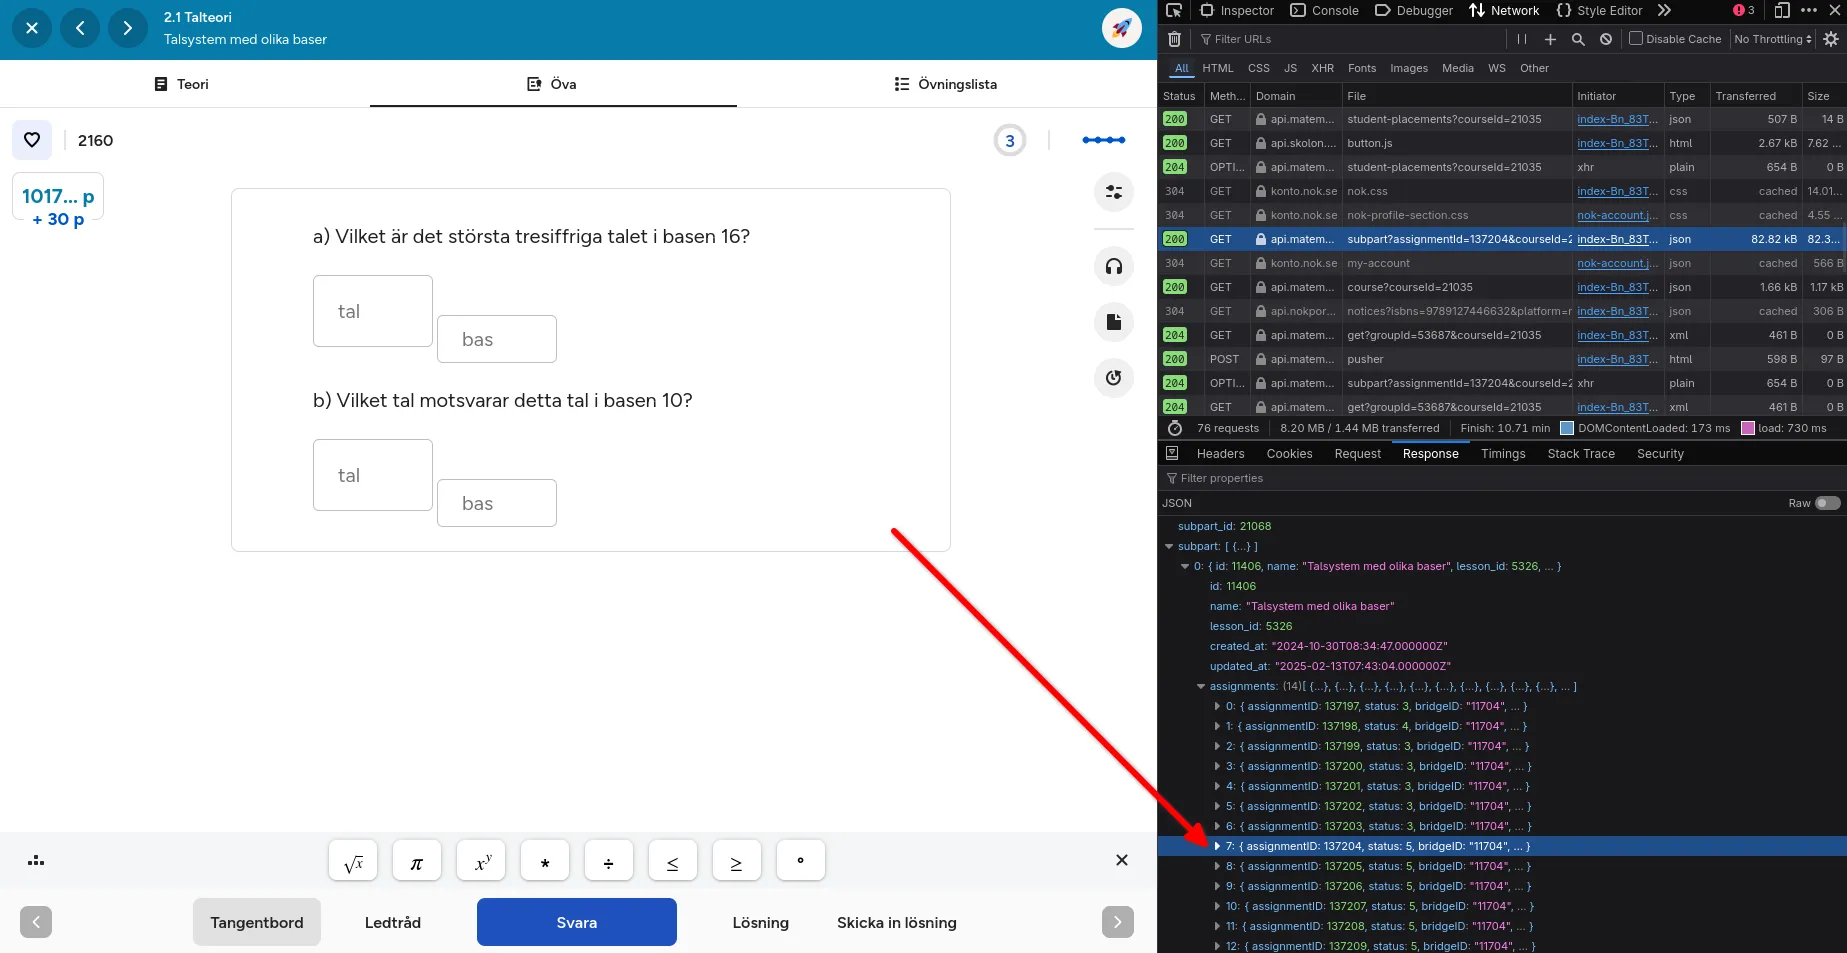Viewport: 1847px width, 953px height.
Task: Collapse the assignments array node
Action: (1201, 686)
